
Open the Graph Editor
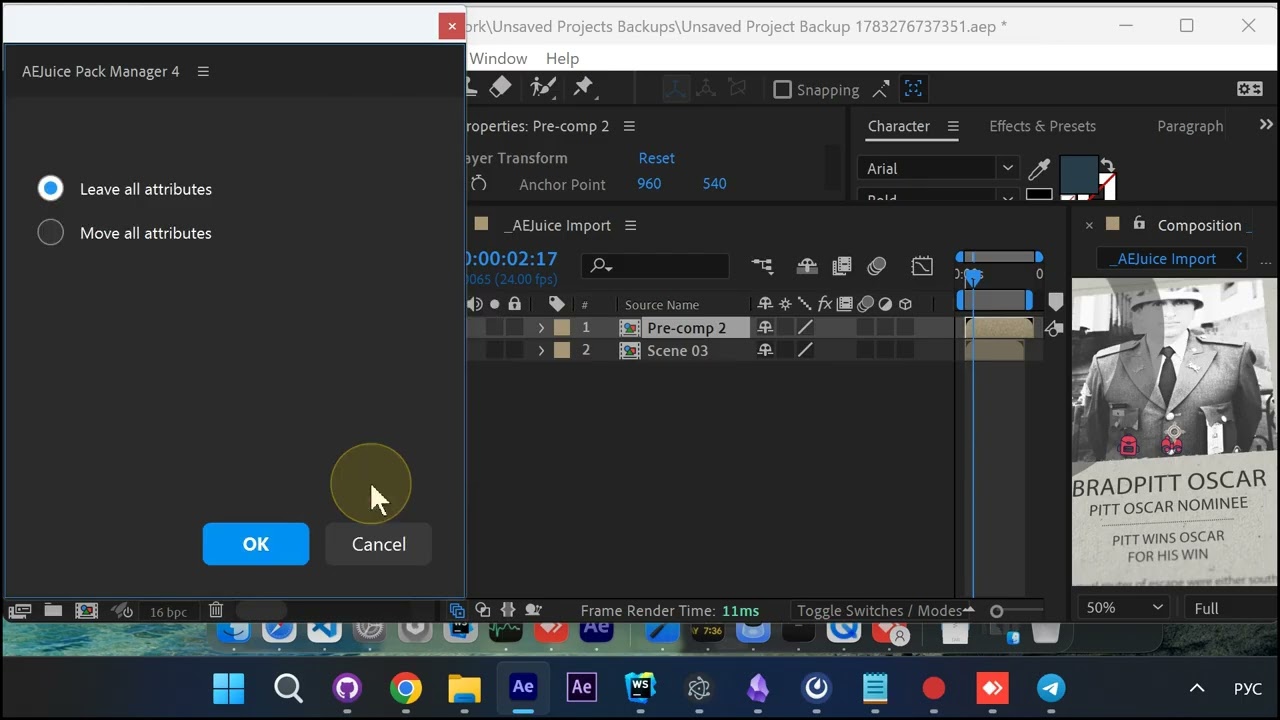pos(922,266)
